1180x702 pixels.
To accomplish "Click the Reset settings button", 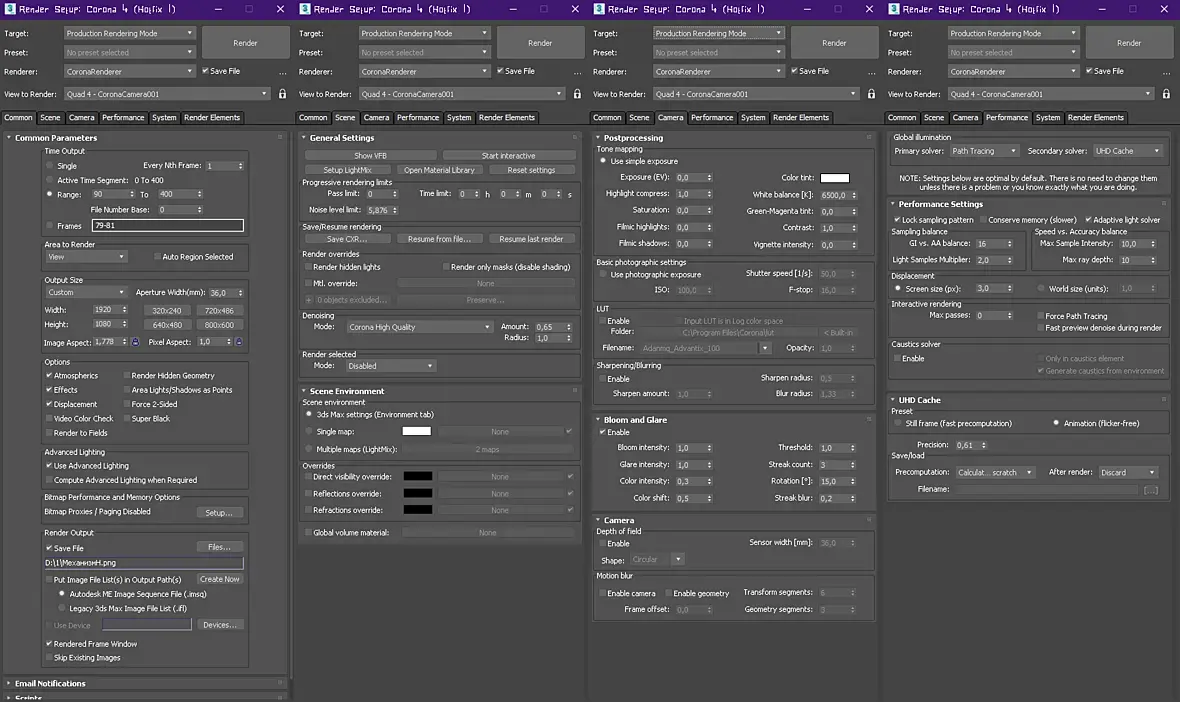I will (x=531, y=170).
